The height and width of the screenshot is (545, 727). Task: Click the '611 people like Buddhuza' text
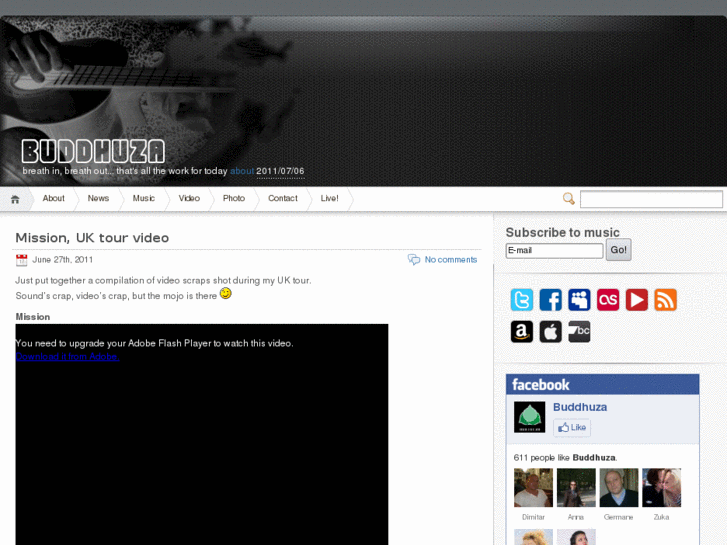coord(565,458)
